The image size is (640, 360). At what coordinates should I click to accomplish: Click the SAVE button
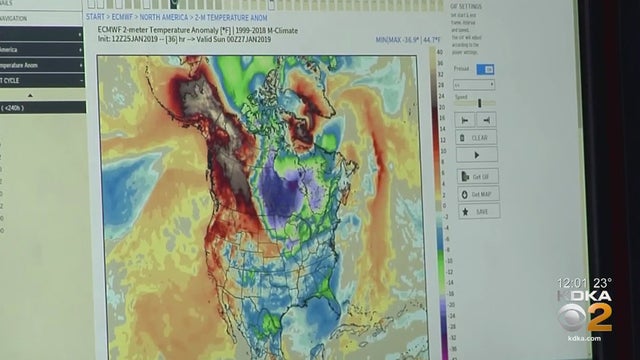(479, 212)
